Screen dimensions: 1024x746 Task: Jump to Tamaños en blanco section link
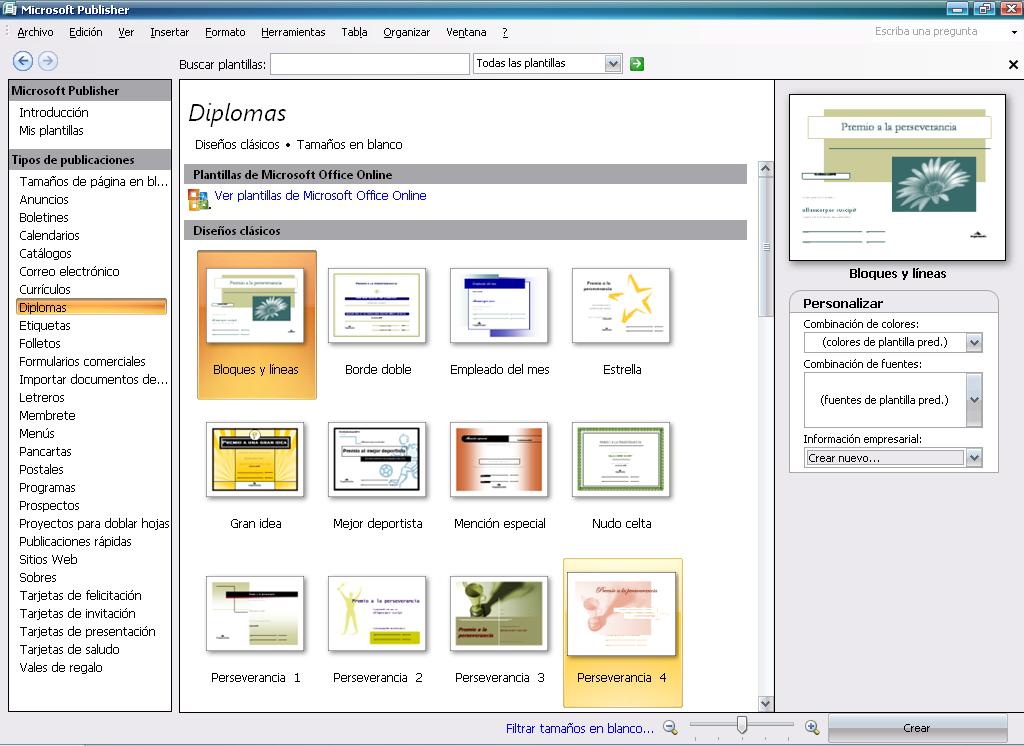pos(349,144)
